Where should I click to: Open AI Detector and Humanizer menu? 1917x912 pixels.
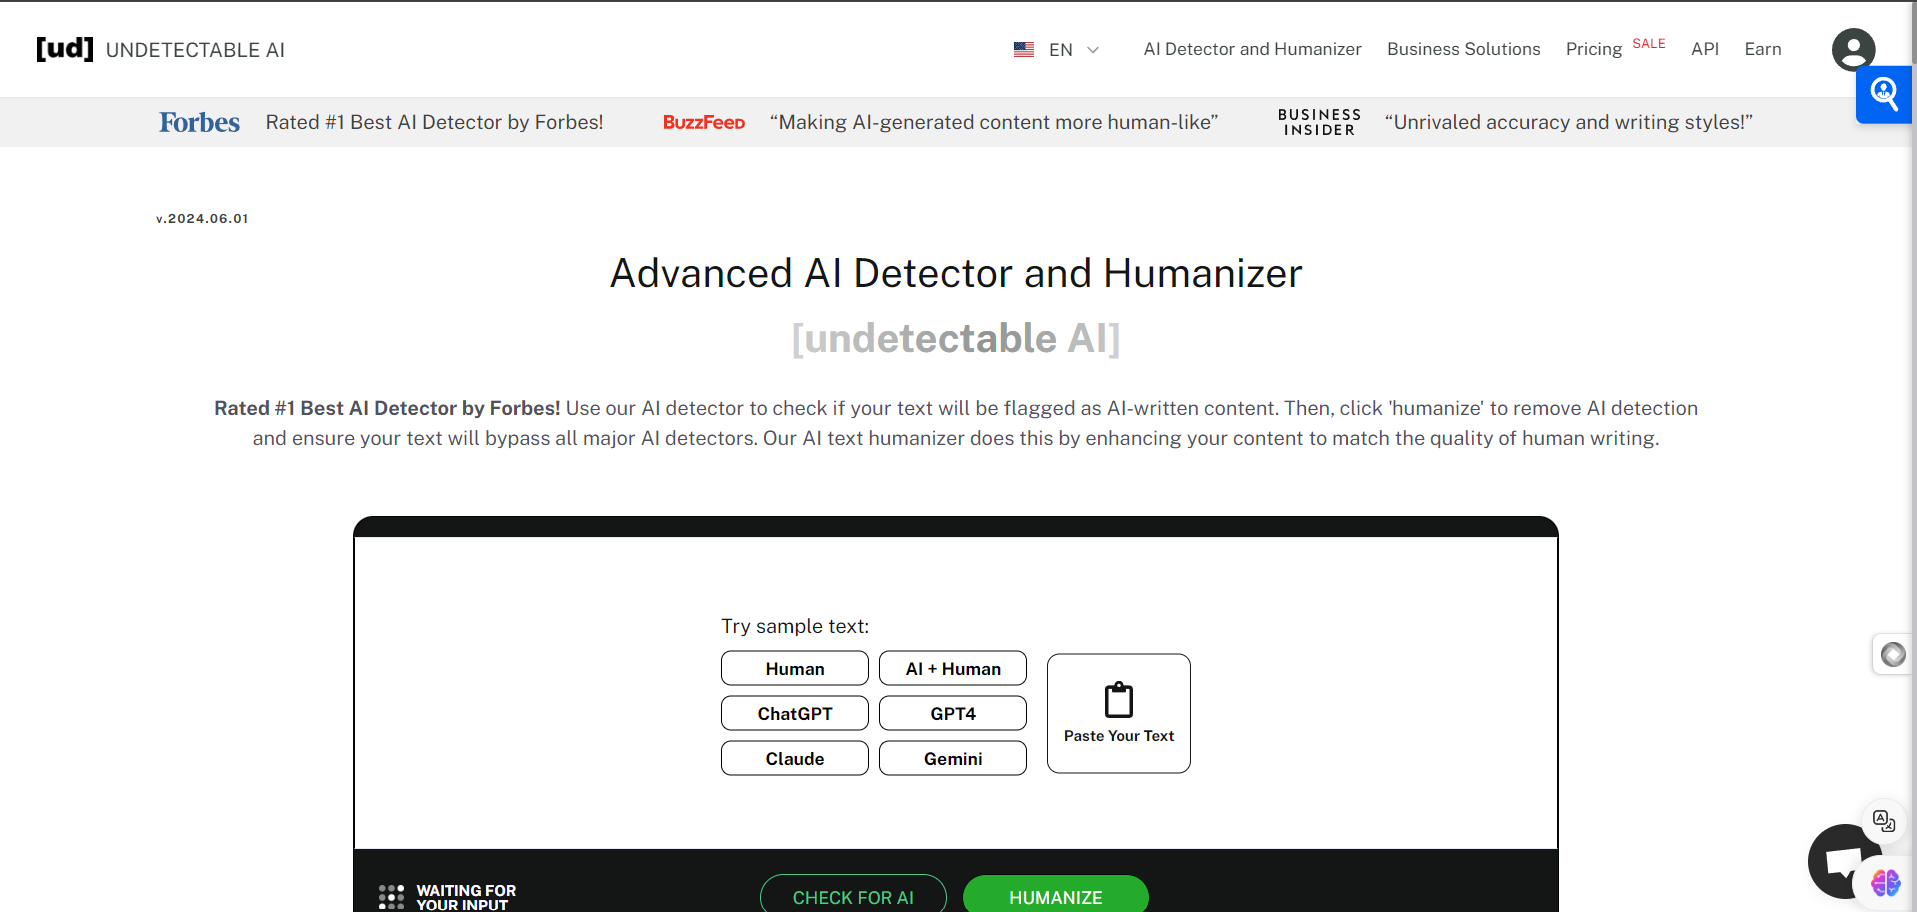pos(1252,49)
